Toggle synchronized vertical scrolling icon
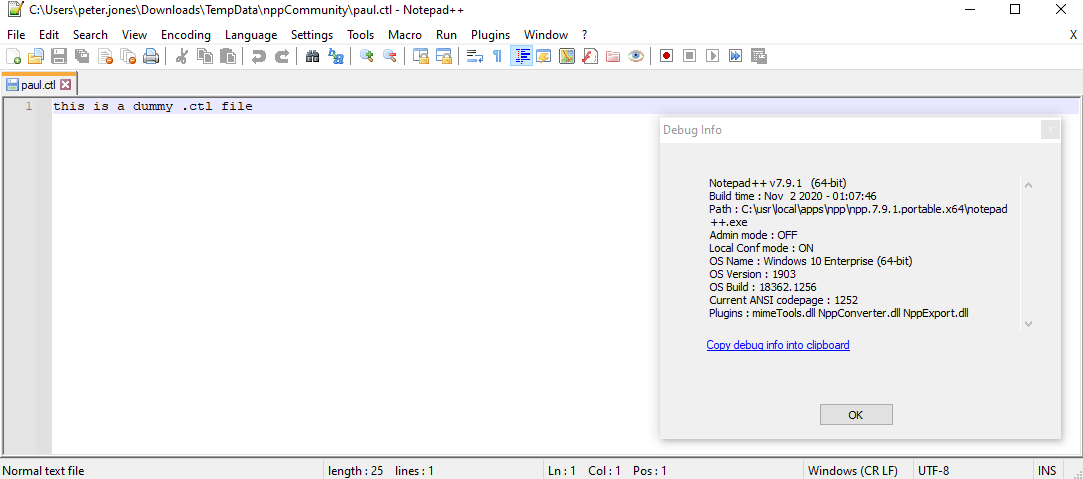The image size is (1083, 479). click(x=421, y=57)
